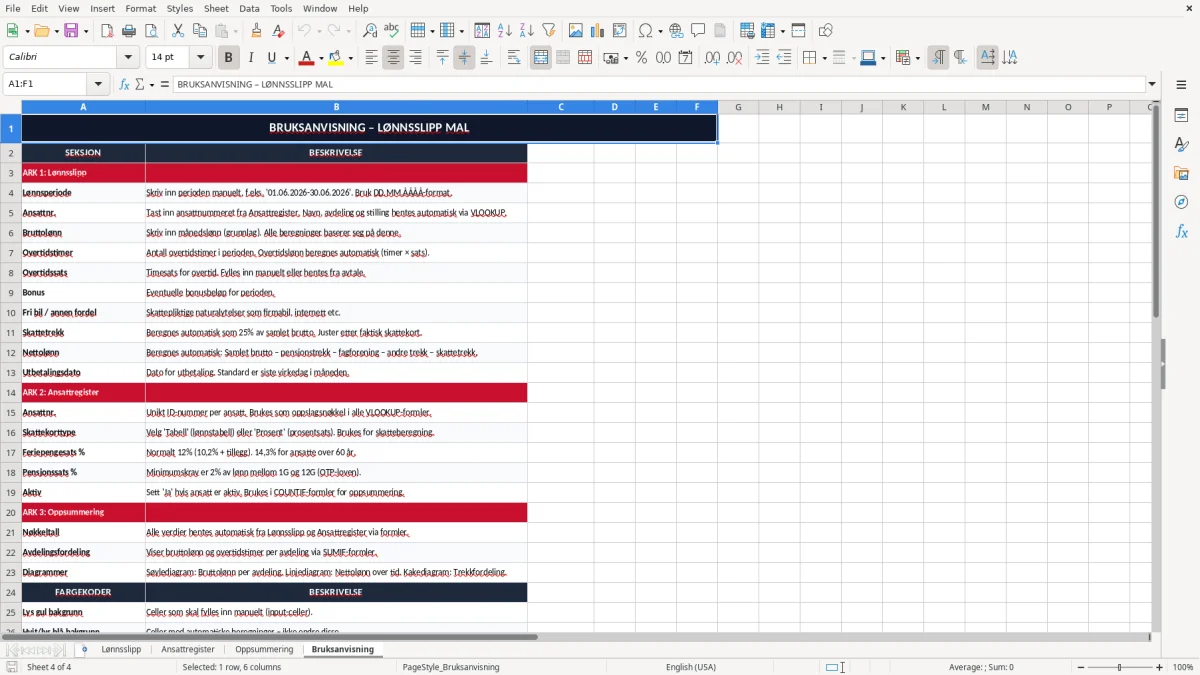
Task: Open sidebar Gallery panel icon
Action: coord(1181,174)
